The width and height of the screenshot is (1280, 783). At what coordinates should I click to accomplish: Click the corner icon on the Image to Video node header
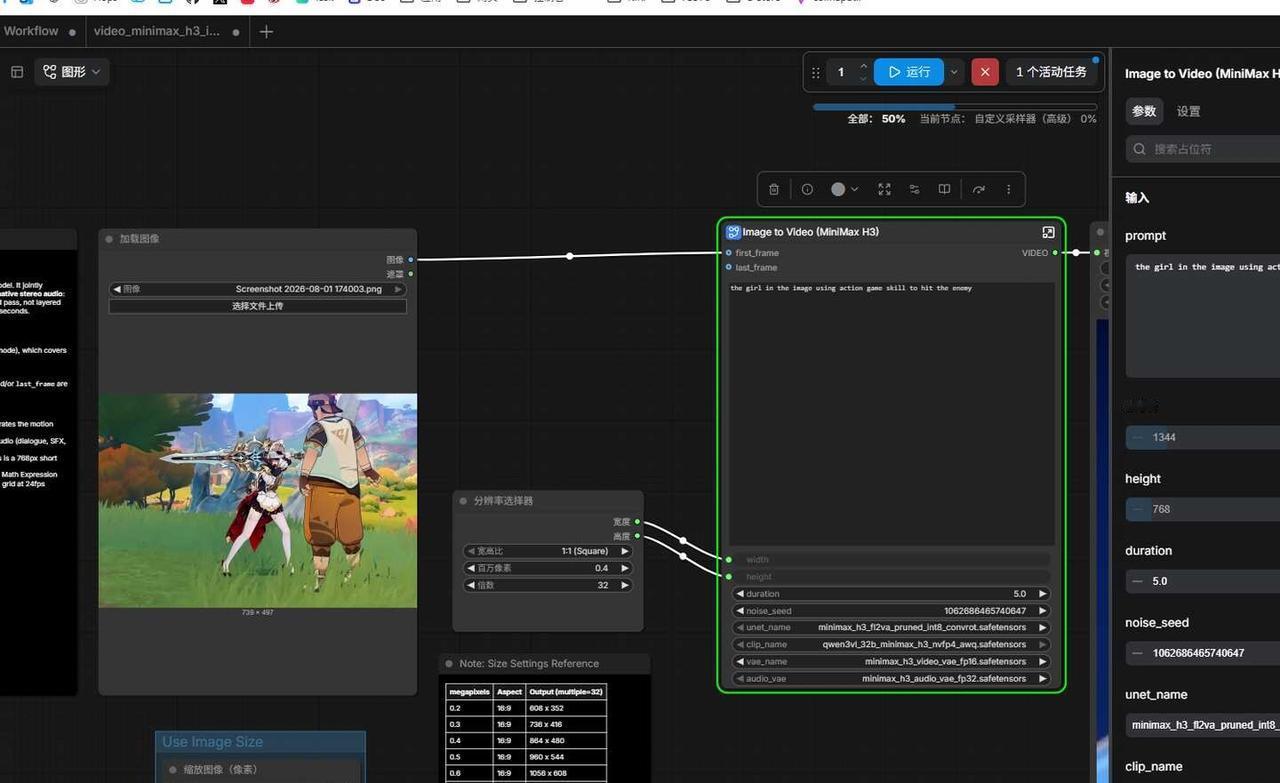point(1048,232)
